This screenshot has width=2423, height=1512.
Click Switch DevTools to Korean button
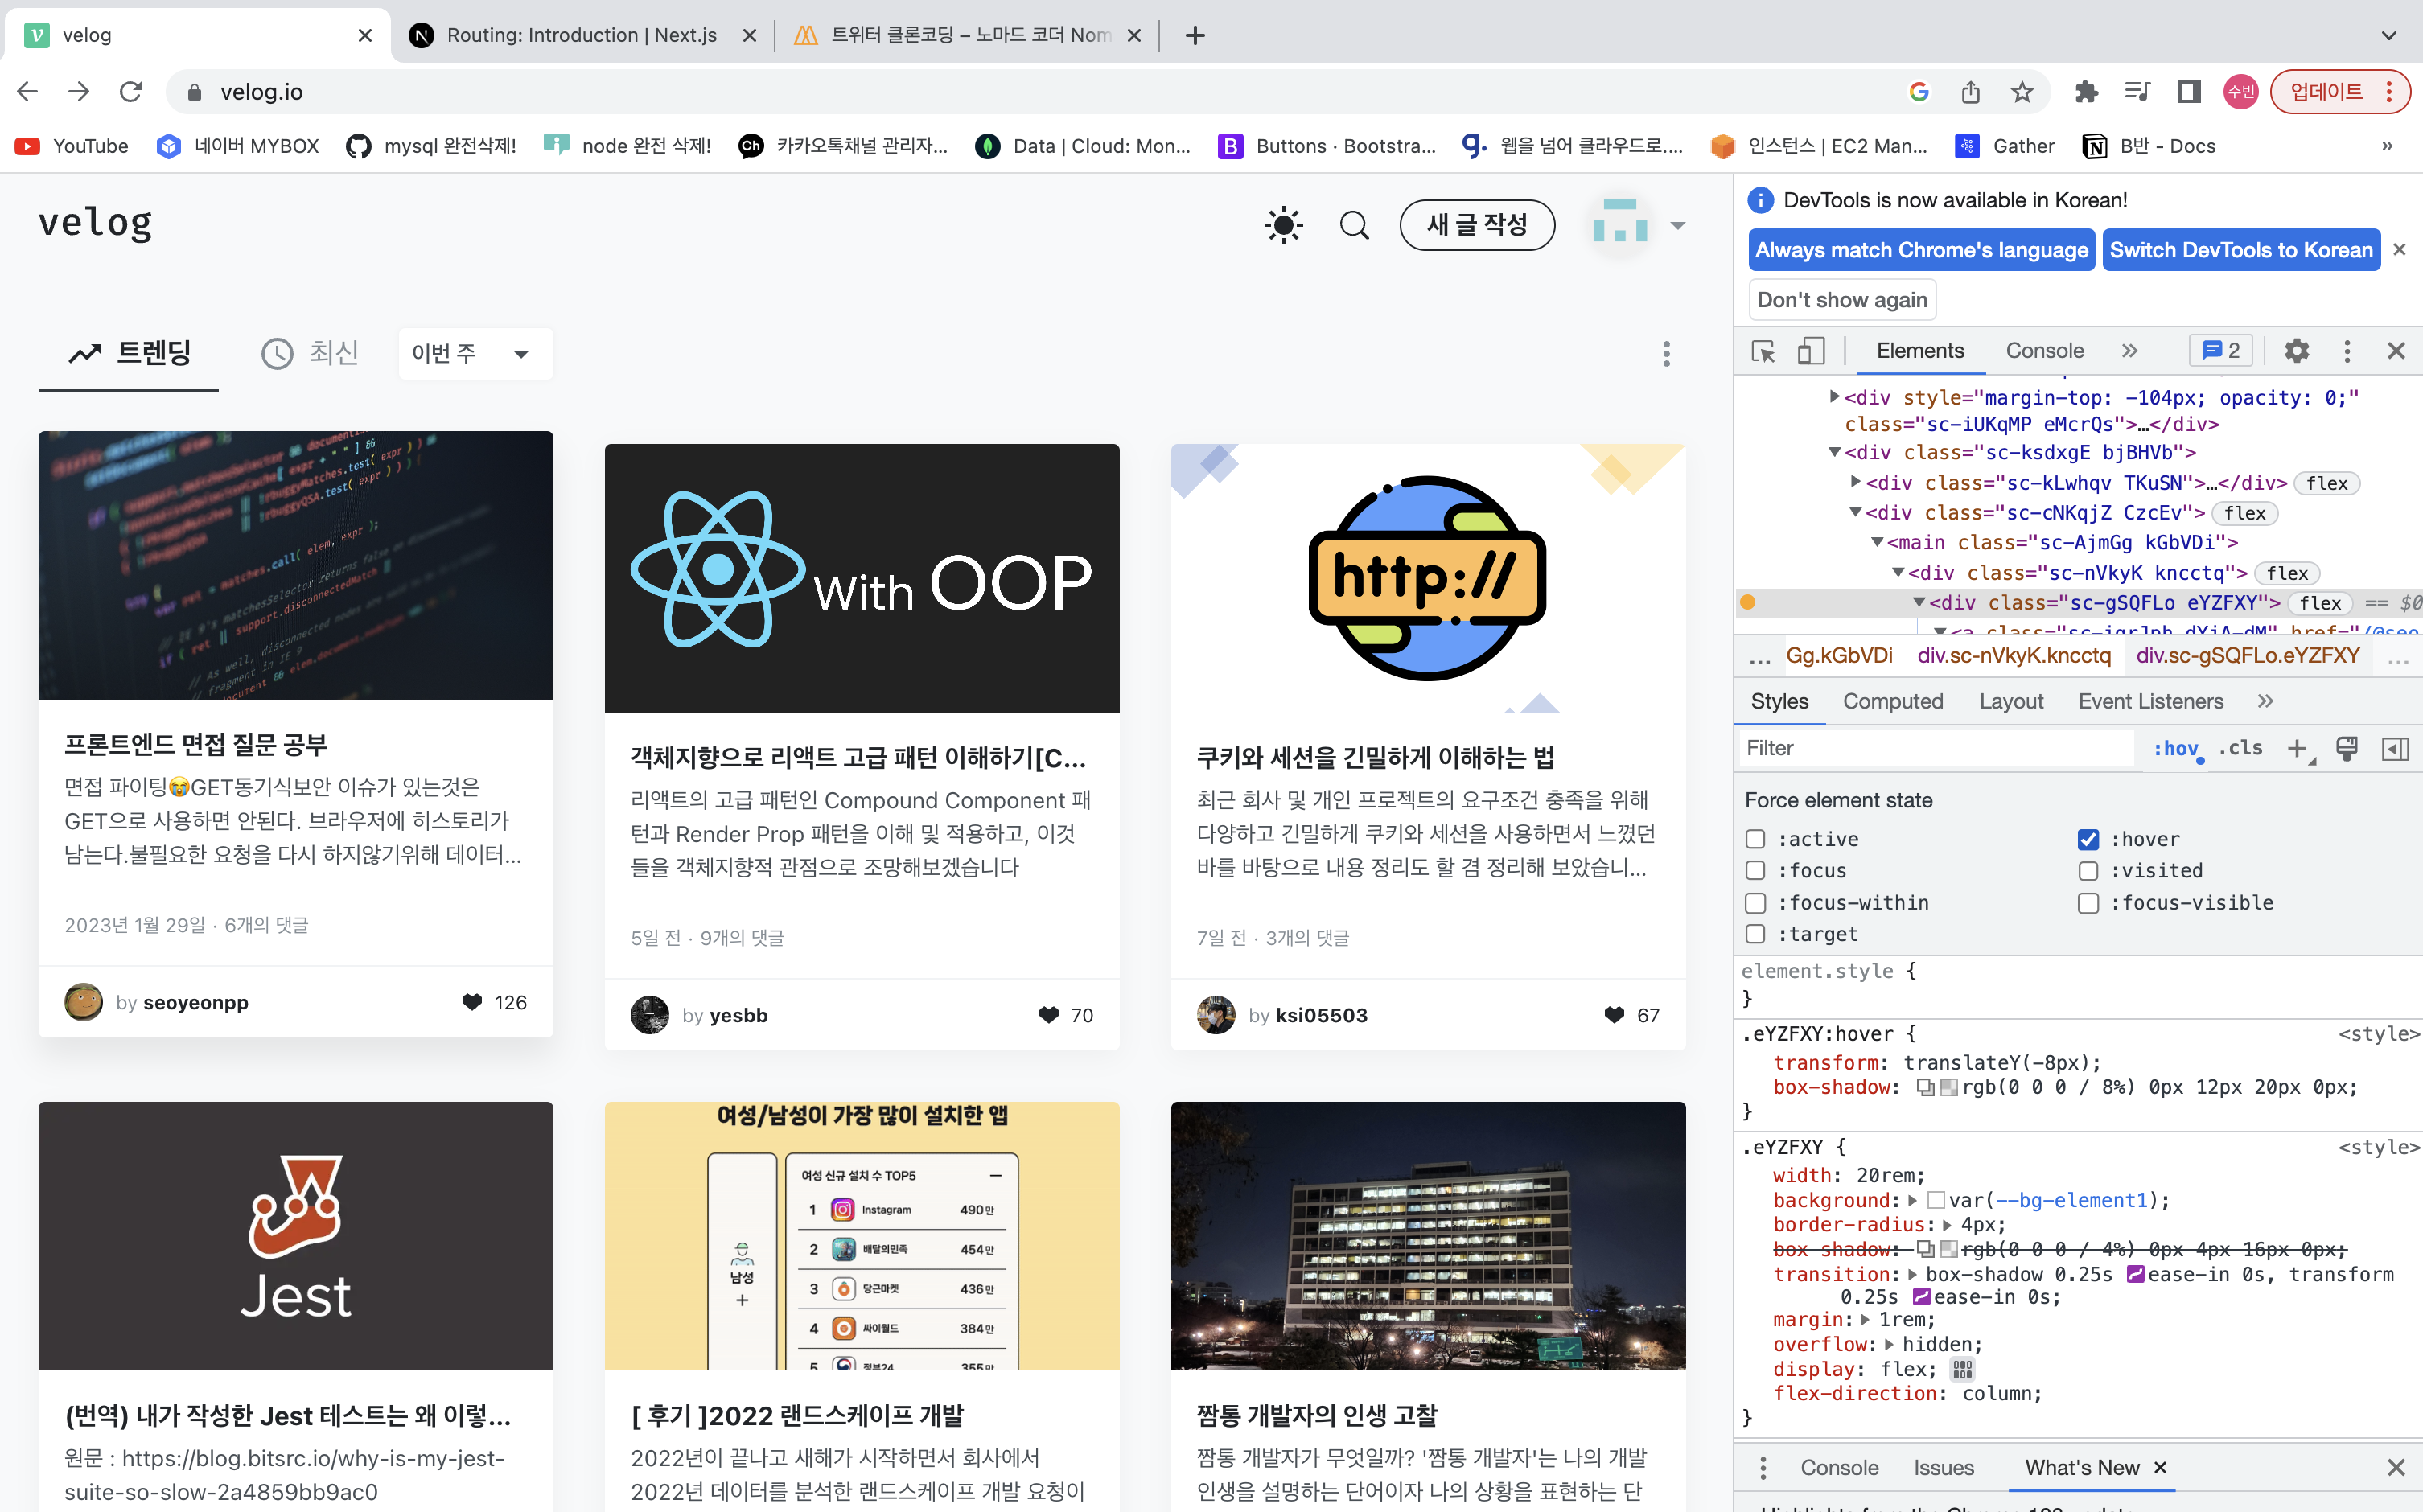[2240, 250]
